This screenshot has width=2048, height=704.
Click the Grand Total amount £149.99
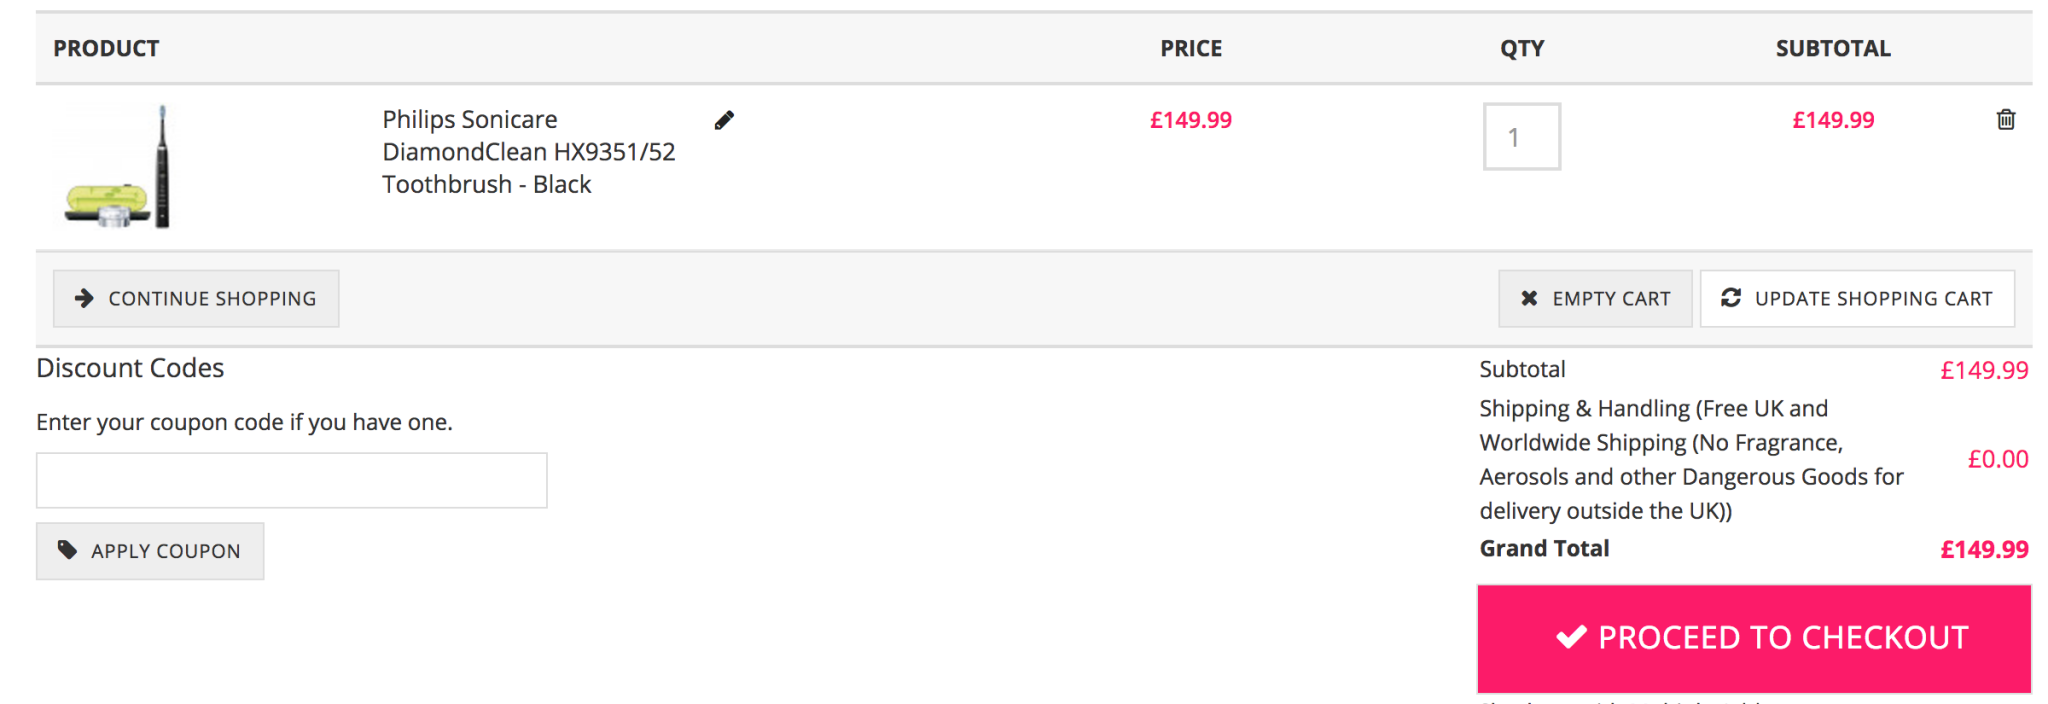tap(1984, 549)
